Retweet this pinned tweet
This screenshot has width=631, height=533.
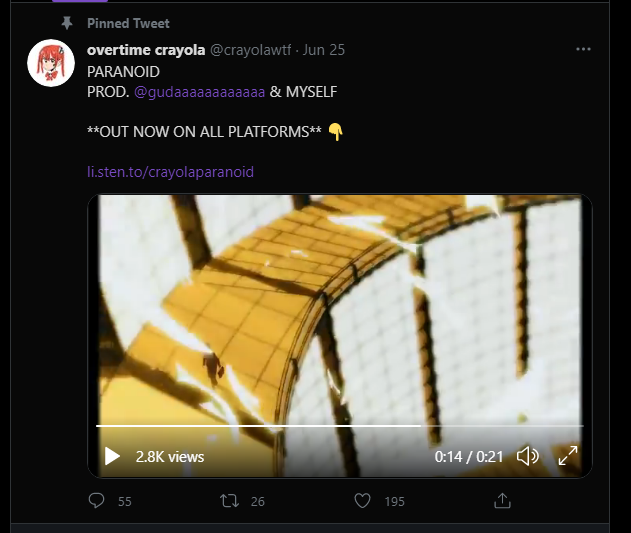click(229, 500)
